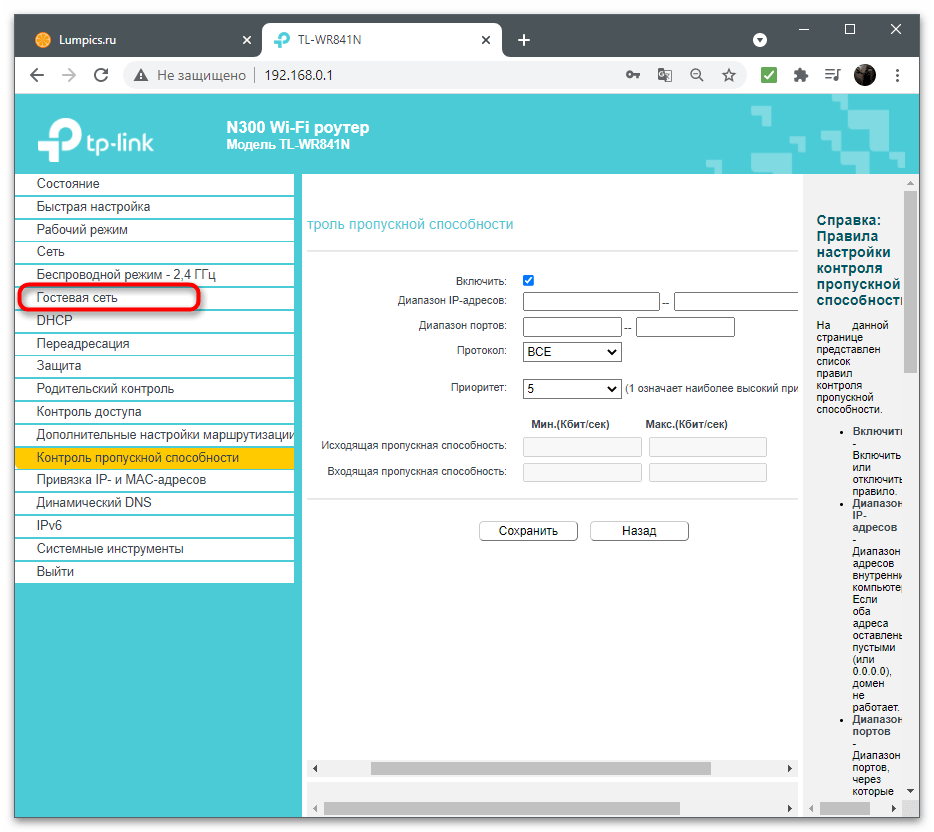Viewport: 934px width, 832px height.
Task: Close the TL-WR841N tab
Action: pyautogui.click(x=486, y=40)
